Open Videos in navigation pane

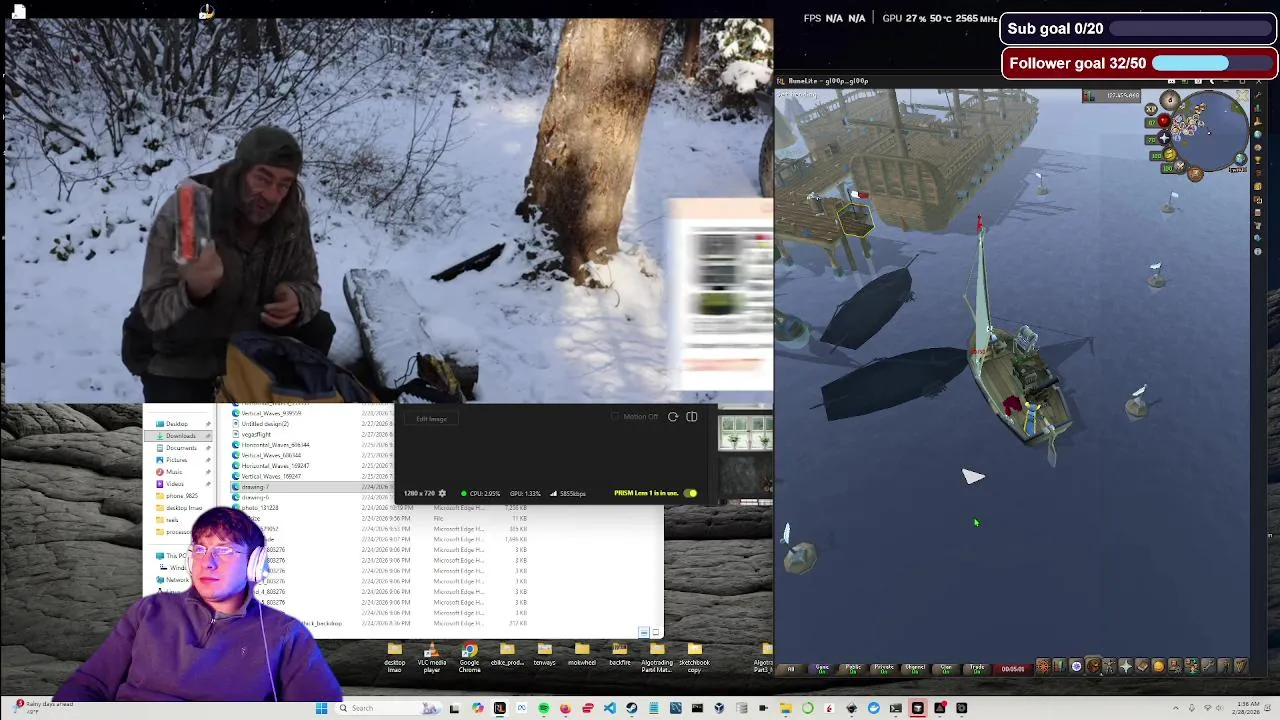pos(175,484)
